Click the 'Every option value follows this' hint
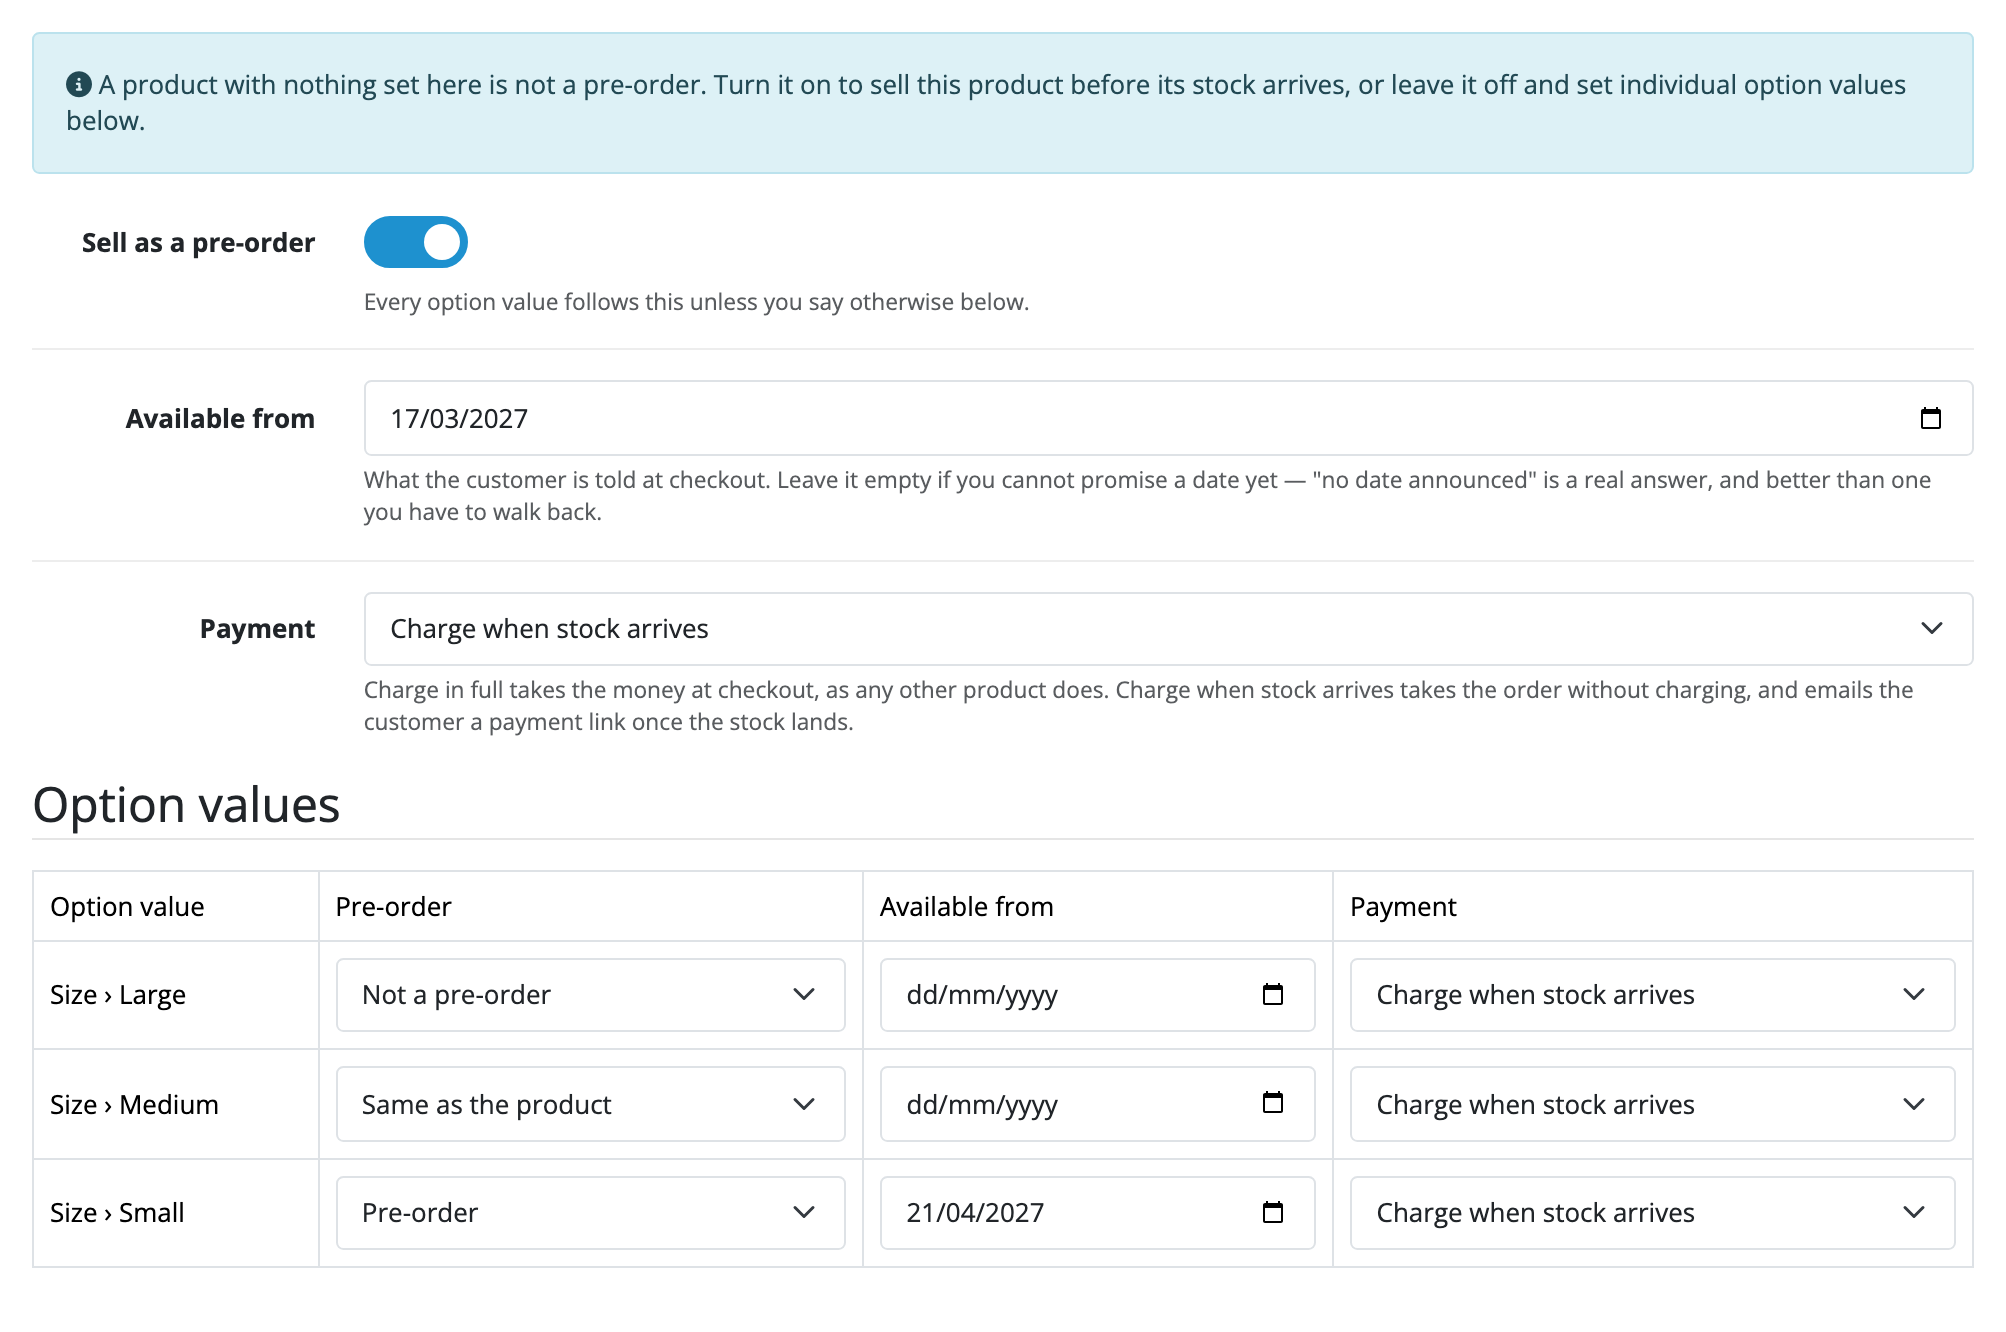The image size is (2006, 1332). point(696,302)
